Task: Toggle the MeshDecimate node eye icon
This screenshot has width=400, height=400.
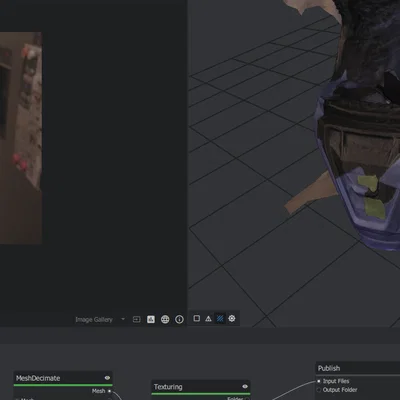Action: [x=107, y=378]
